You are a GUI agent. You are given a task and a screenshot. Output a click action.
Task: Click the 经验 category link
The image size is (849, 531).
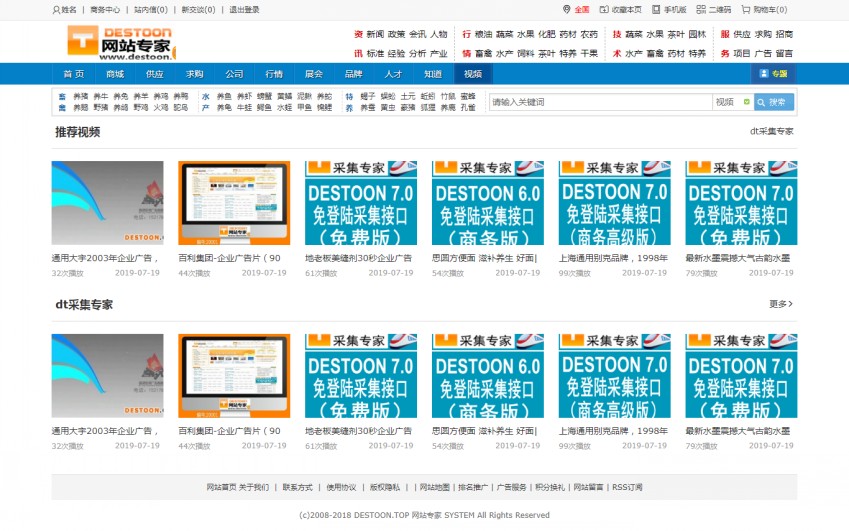(x=396, y=54)
